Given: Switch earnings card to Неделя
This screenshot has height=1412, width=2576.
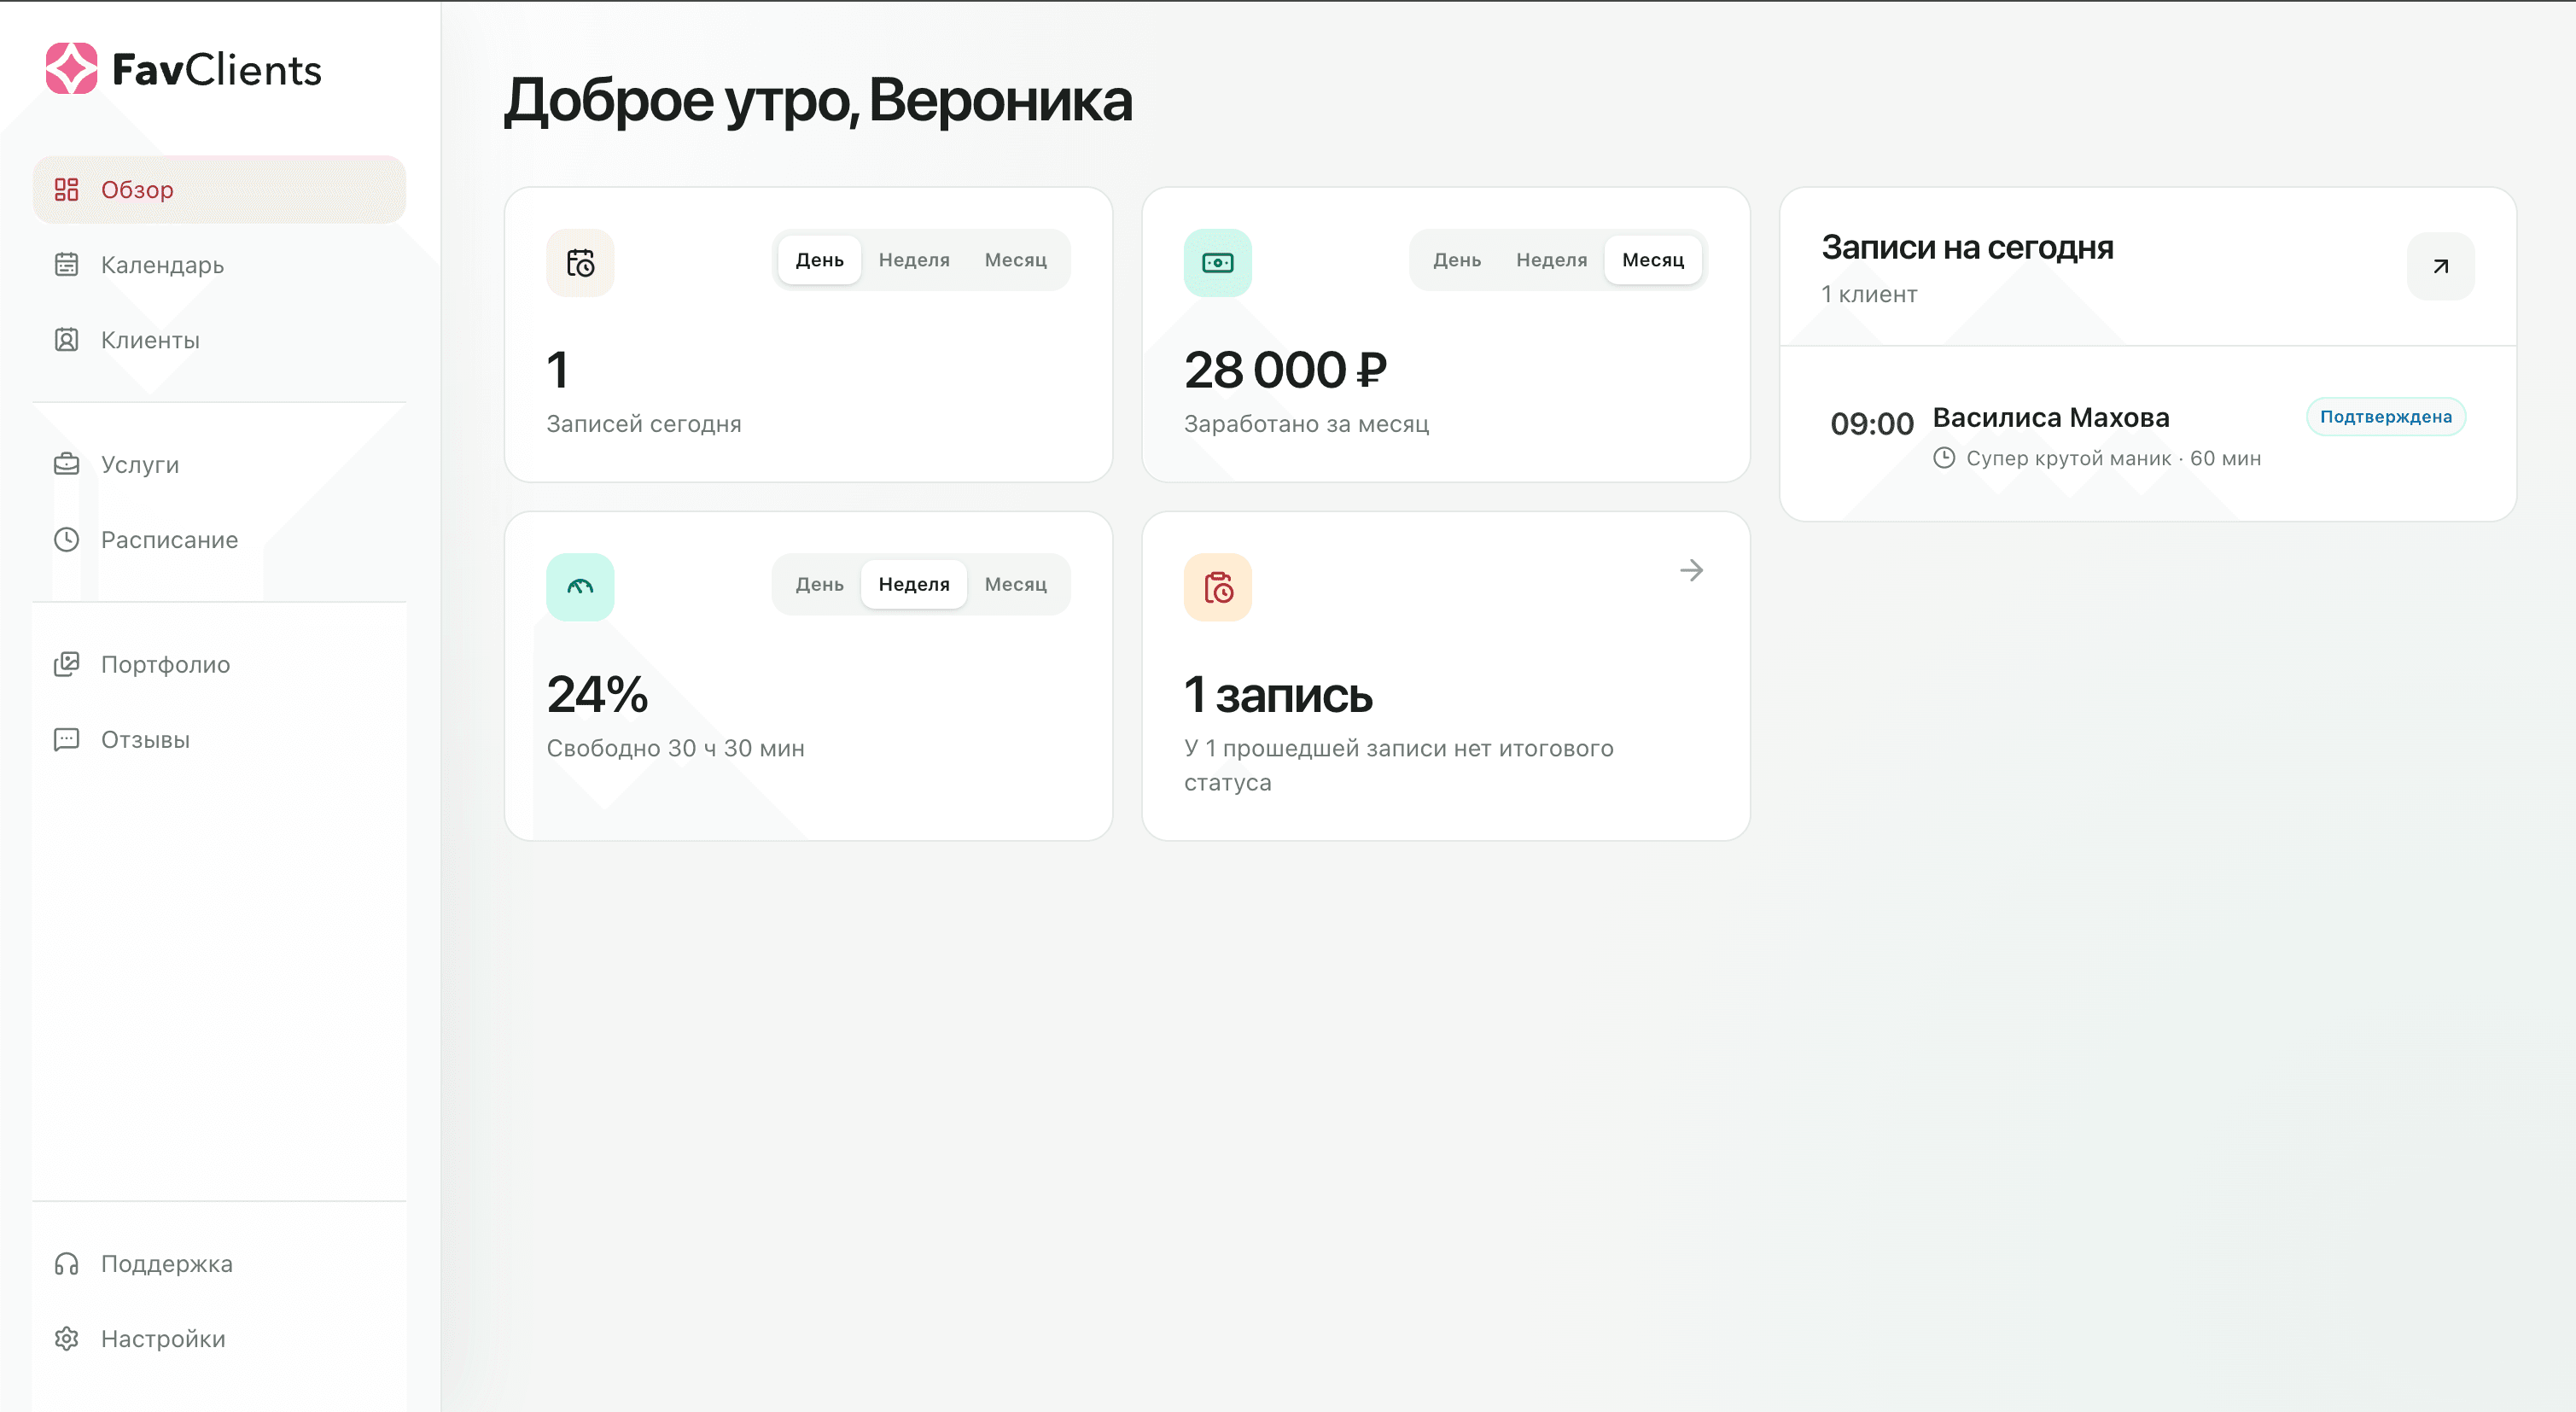Looking at the screenshot, I should 1551,260.
